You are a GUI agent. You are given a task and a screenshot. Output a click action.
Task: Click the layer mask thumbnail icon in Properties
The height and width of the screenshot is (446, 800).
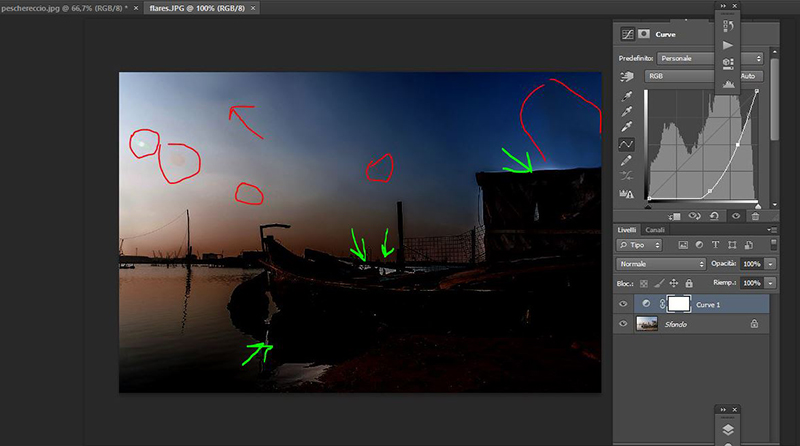click(644, 33)
